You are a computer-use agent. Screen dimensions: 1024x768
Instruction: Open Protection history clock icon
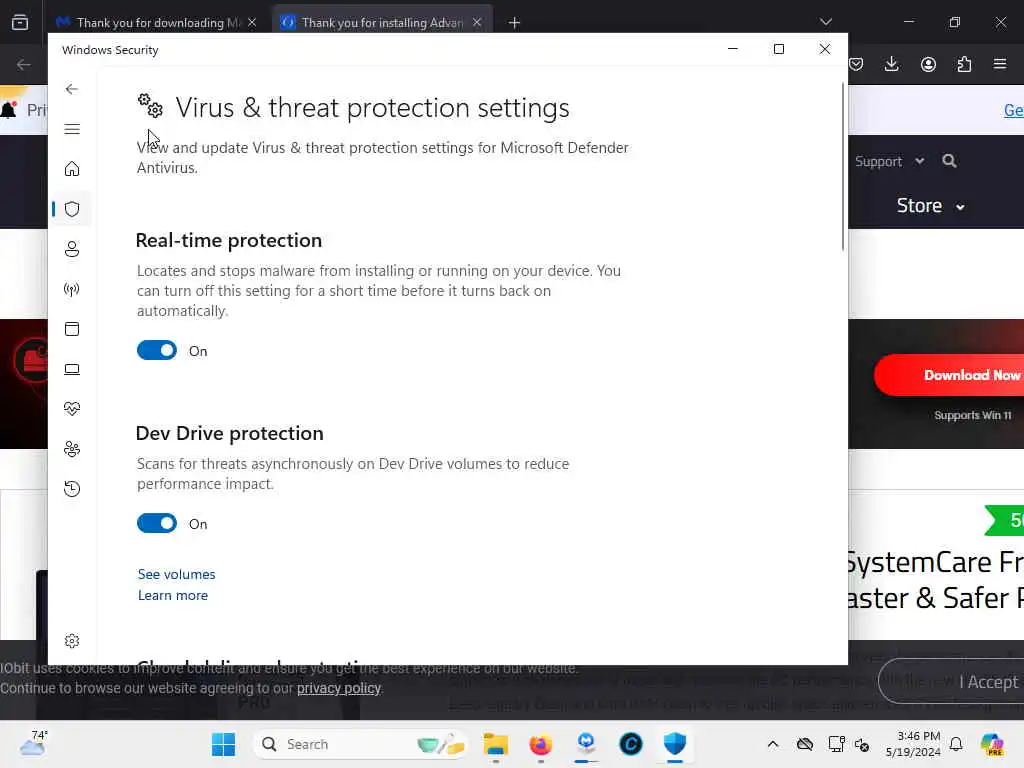coord(72,488)
